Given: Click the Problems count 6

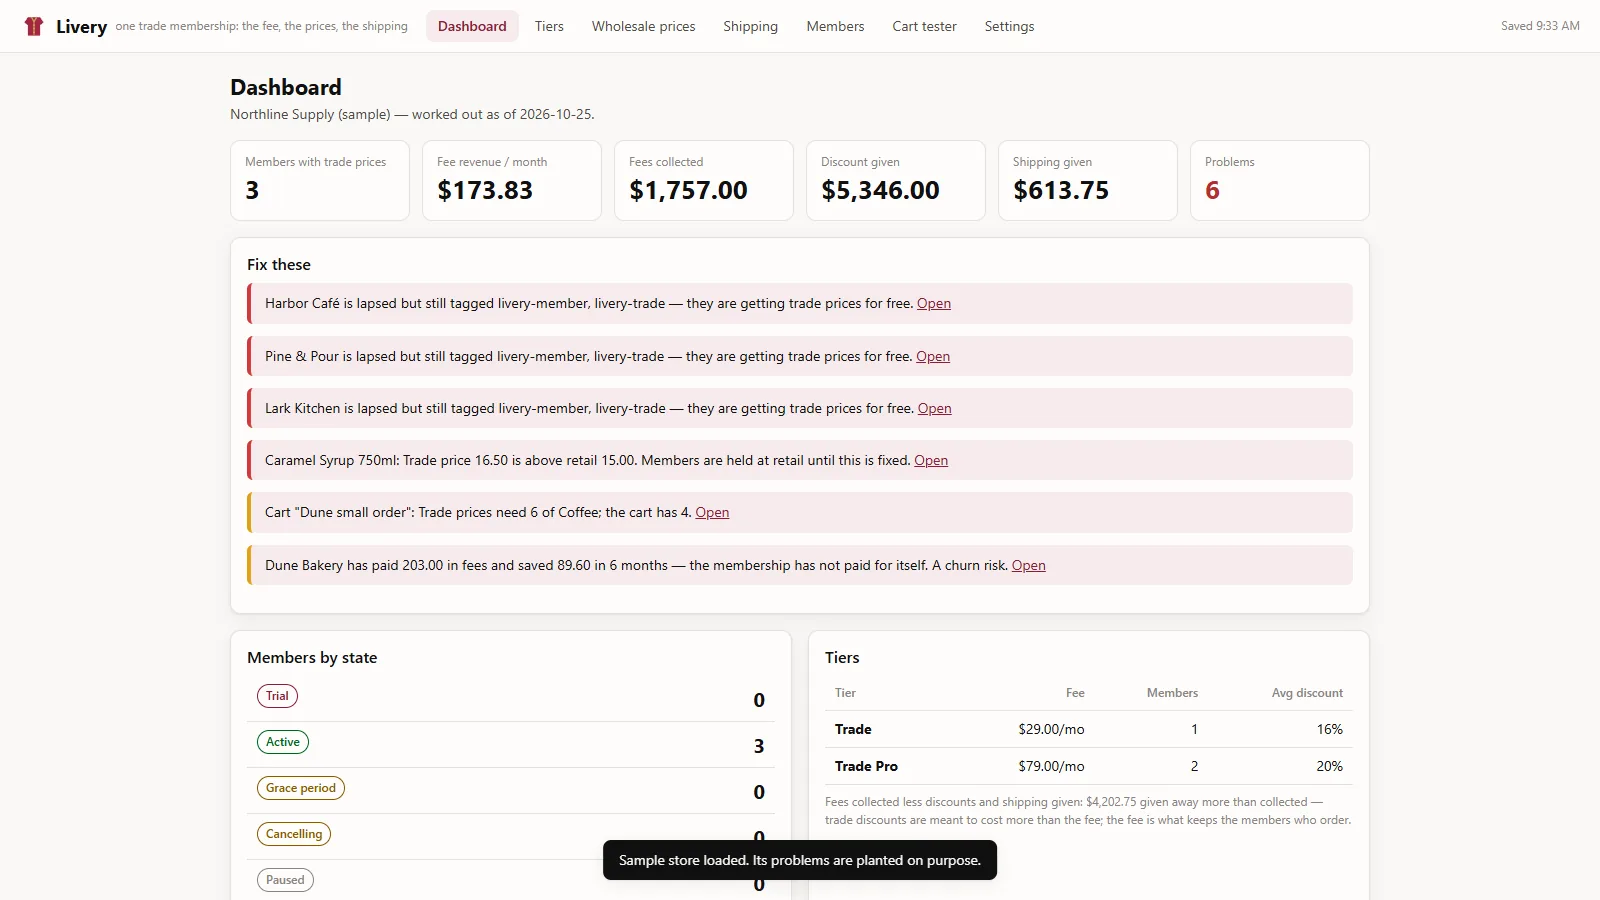Looking at the screenshot, I should coord(1212,190).
